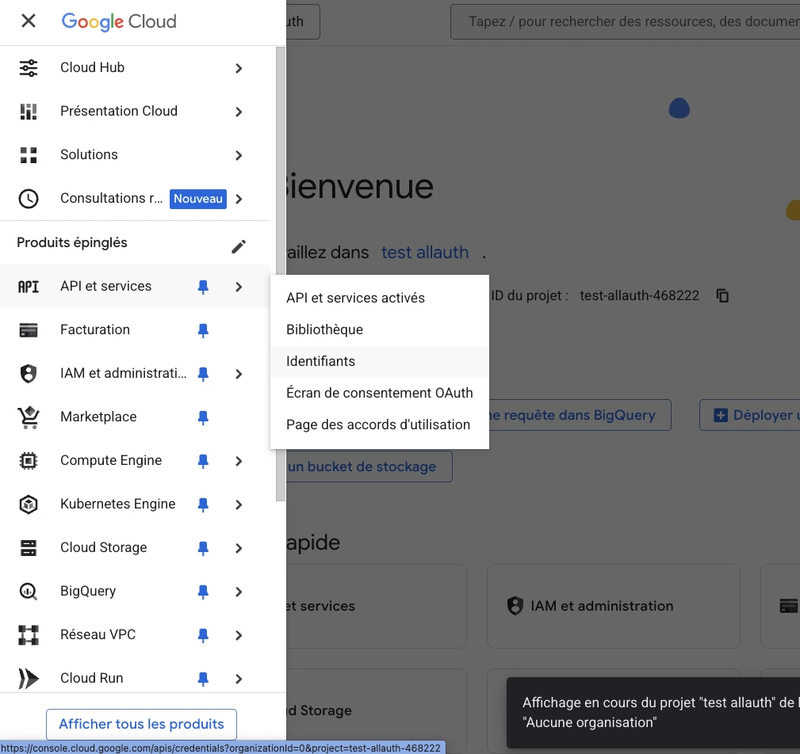Select Identifiants in the submenu

coord(379,361)
